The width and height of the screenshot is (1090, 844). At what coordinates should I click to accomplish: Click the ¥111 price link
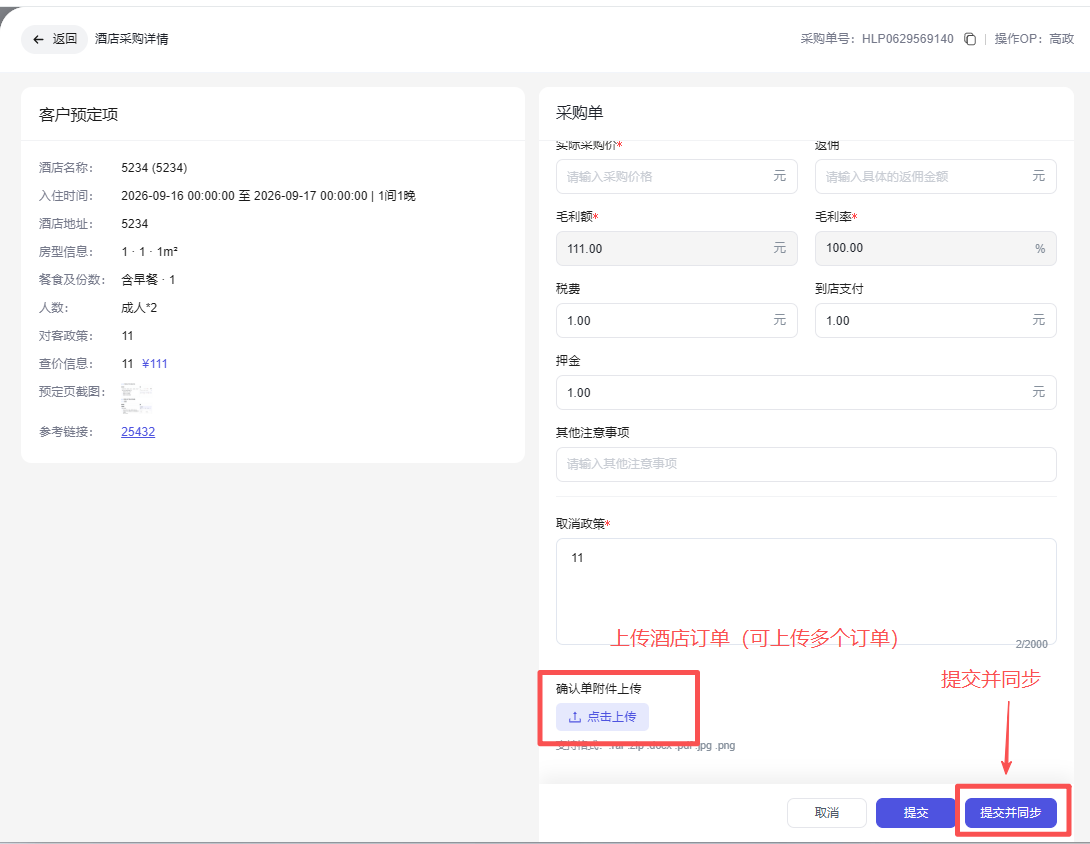coord(154,364)
